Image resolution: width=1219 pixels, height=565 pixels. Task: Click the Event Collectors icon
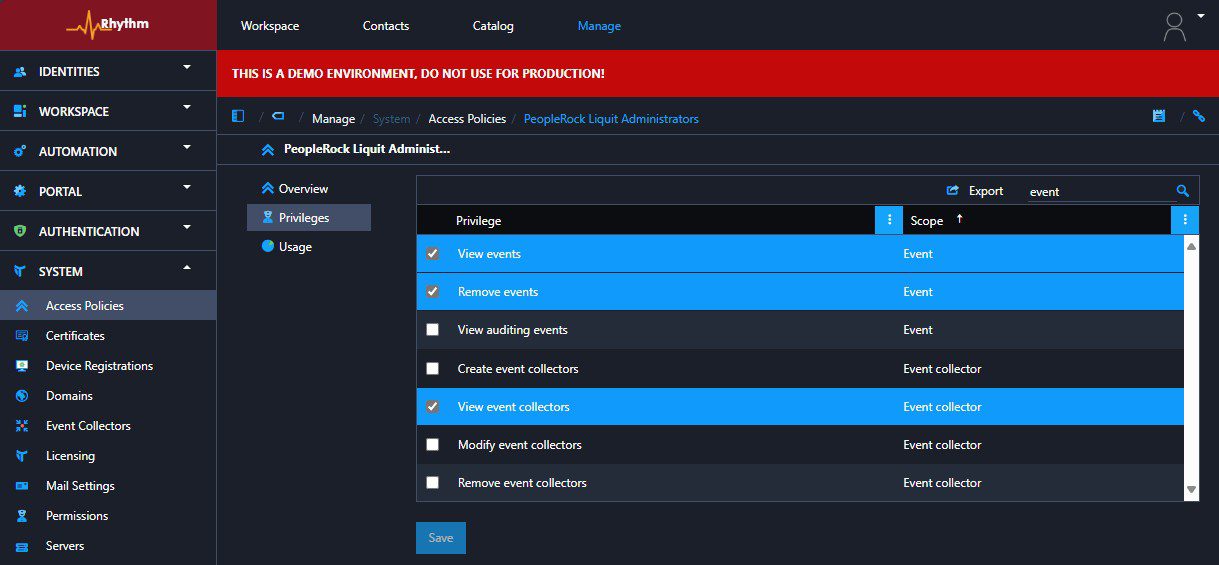pos(22,426)
